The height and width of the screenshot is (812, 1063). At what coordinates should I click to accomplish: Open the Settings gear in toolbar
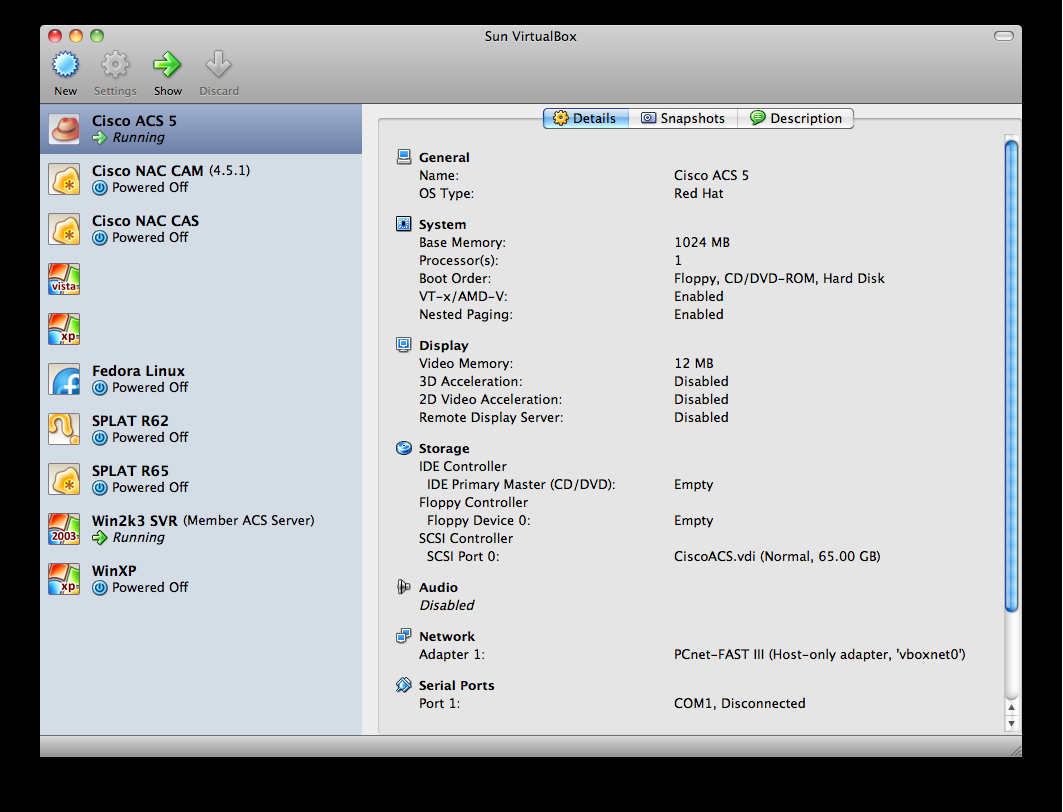pos(115,66)
